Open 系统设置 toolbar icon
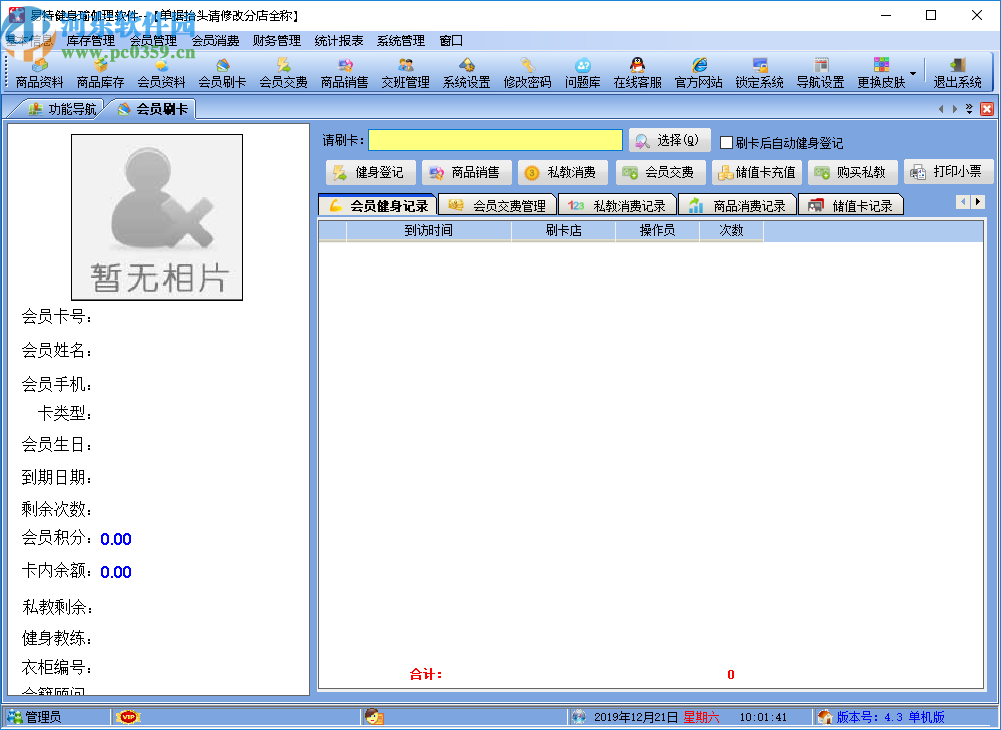The width and height of the screenshot is (1001, 730). 467,73
